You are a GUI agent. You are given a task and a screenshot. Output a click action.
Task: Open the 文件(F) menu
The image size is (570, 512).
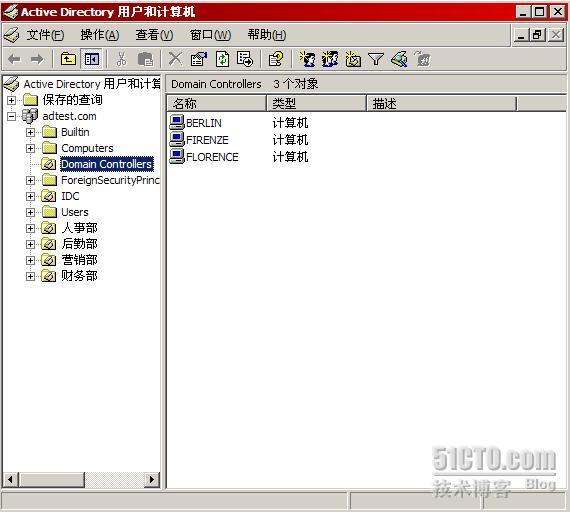click(45, 35)
